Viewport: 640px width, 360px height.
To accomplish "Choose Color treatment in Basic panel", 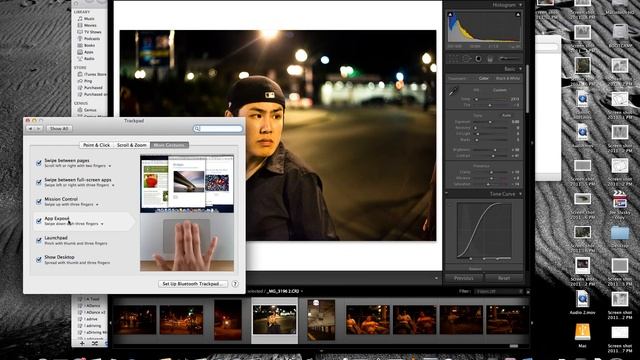I will point(484,78).
